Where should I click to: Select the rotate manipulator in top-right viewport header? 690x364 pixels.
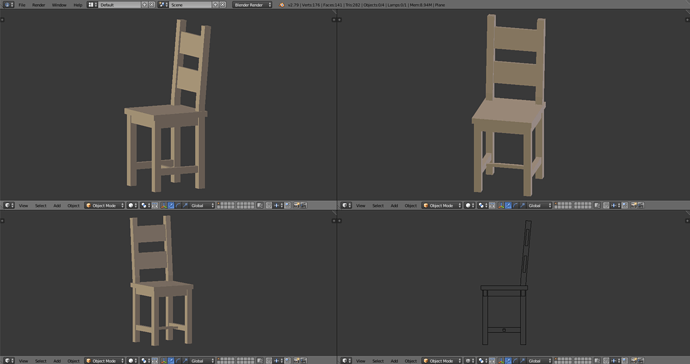click(515, 205)
